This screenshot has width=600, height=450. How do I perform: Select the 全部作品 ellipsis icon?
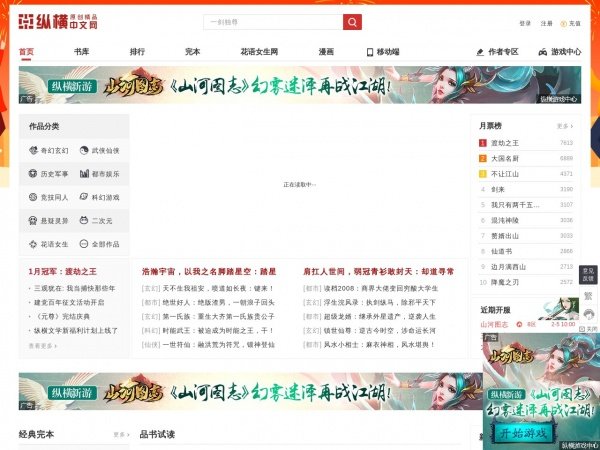tap(84, 244)
